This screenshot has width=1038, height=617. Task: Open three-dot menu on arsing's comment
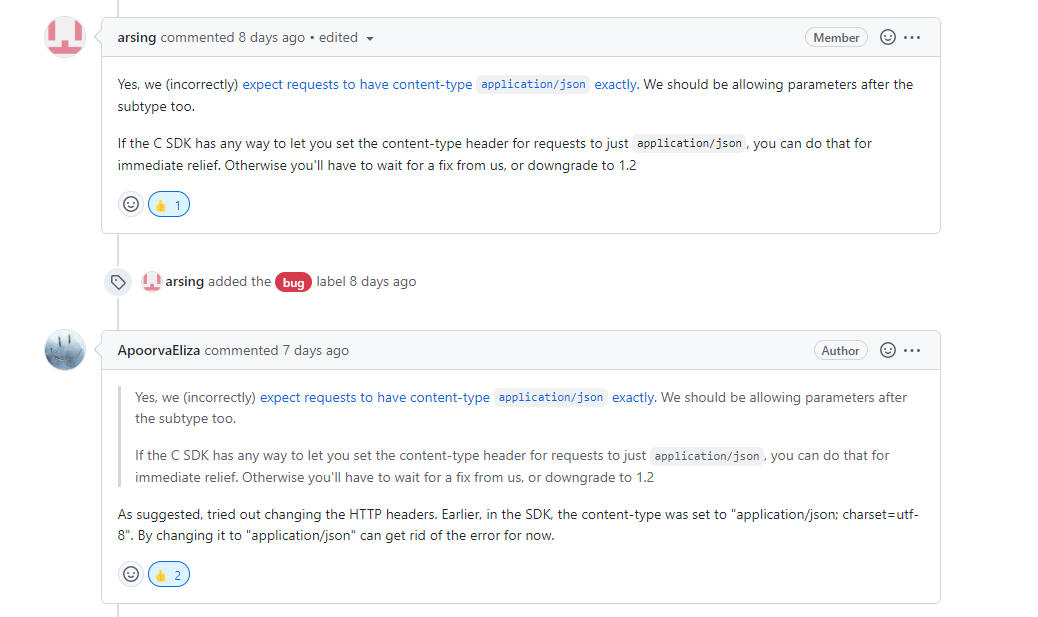tap(912, 37)
